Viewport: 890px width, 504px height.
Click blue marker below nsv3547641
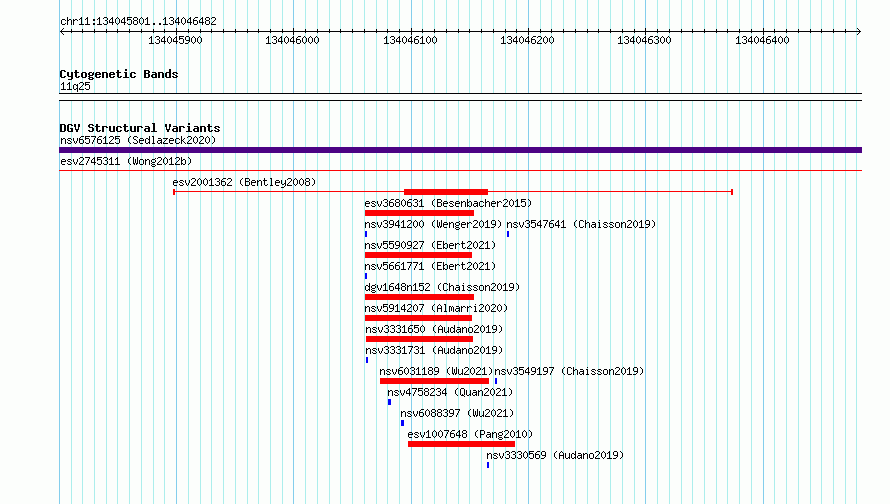[508, 234]
